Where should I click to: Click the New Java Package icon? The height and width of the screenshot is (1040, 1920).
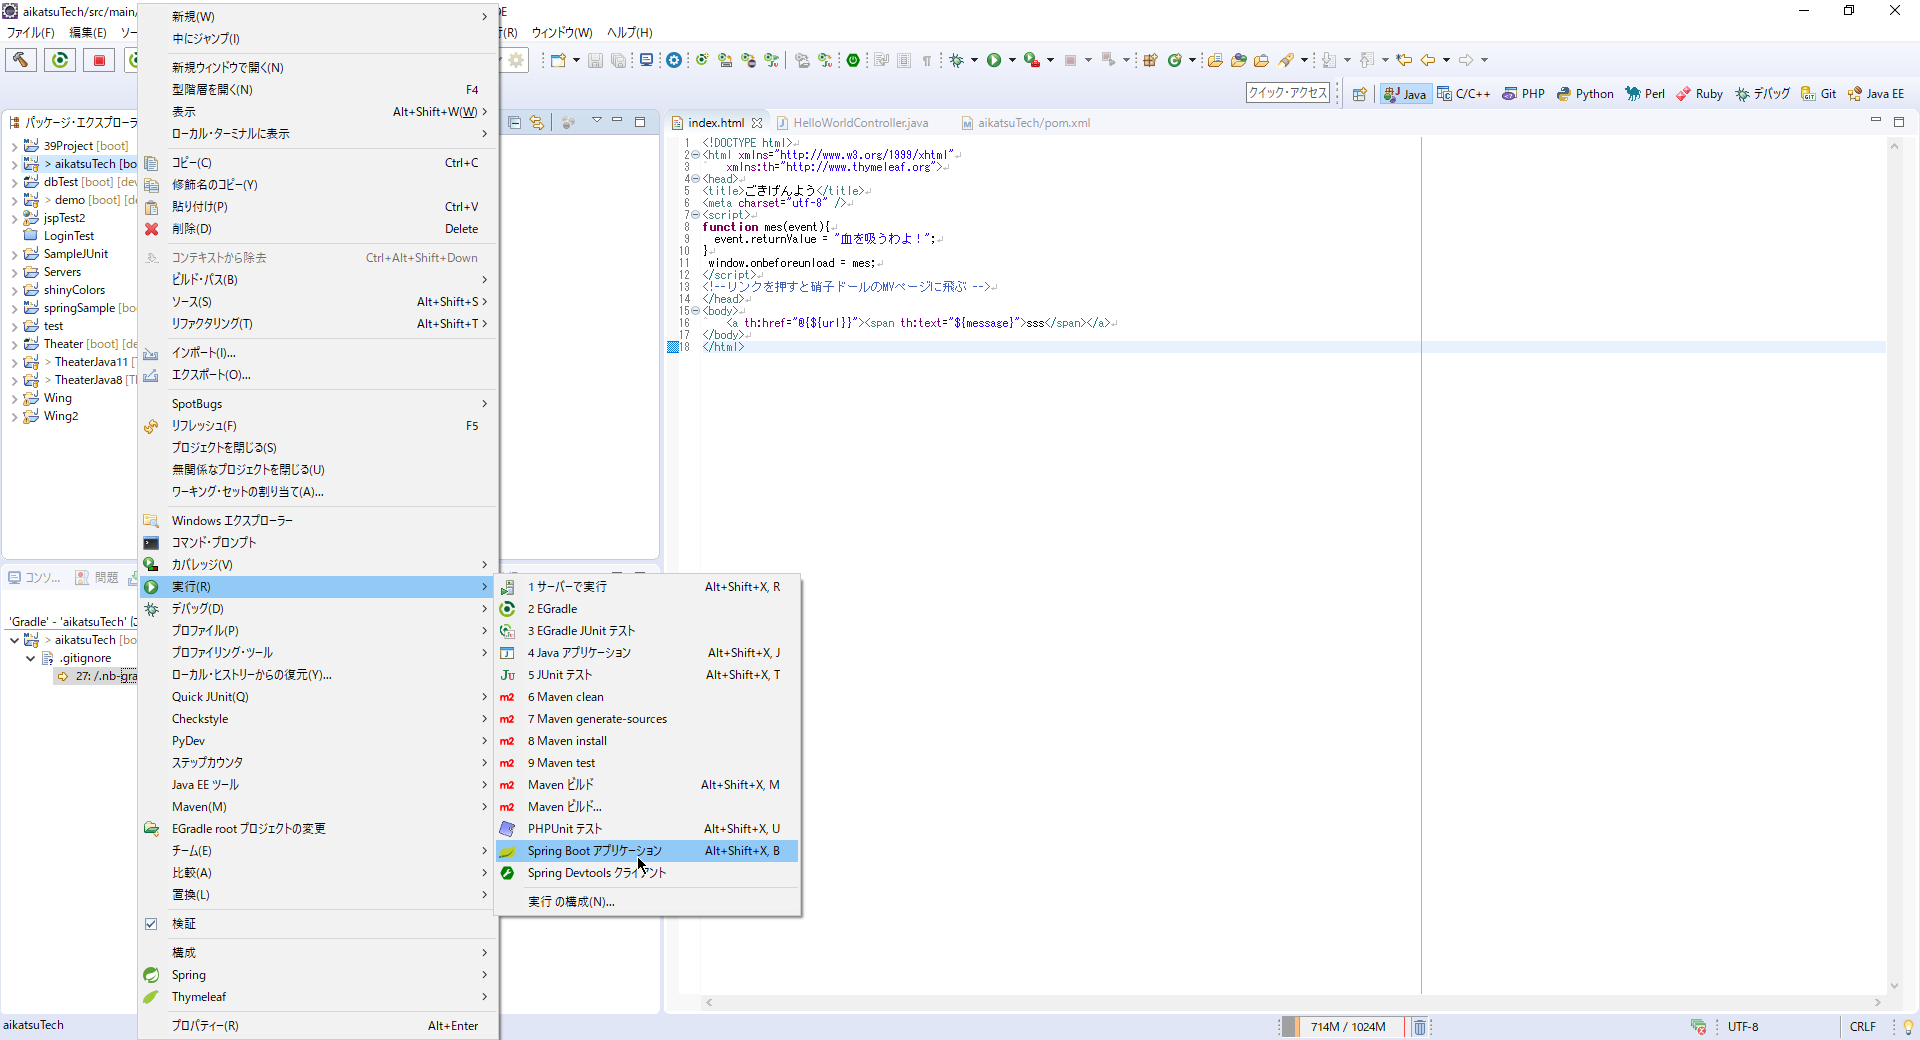coord(1150,60)
